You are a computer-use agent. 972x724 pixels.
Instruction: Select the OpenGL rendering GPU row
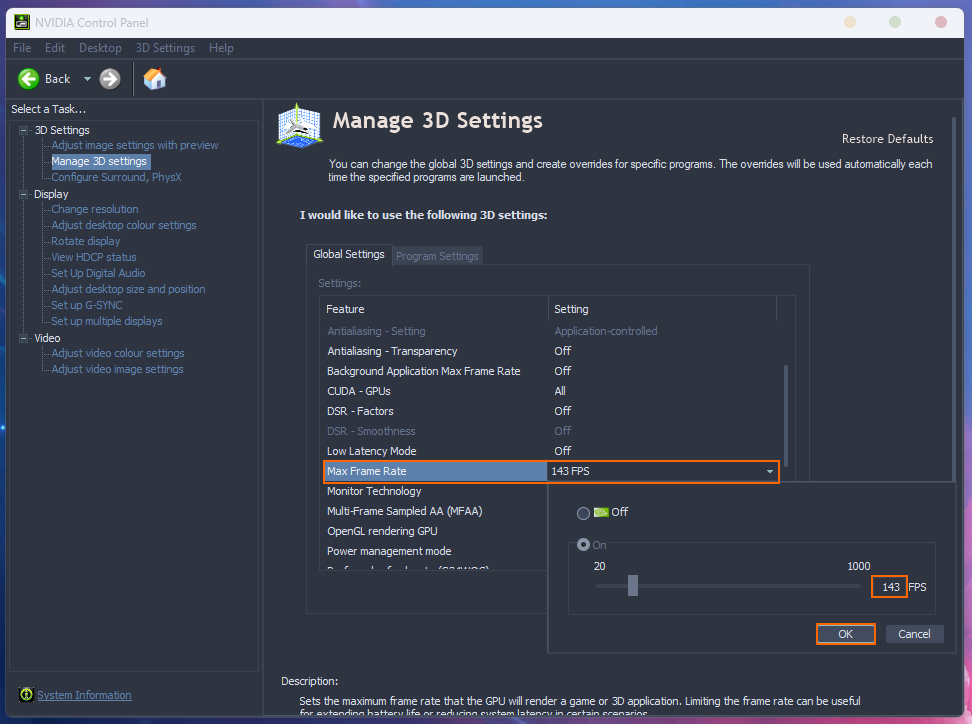click(435, 531)
